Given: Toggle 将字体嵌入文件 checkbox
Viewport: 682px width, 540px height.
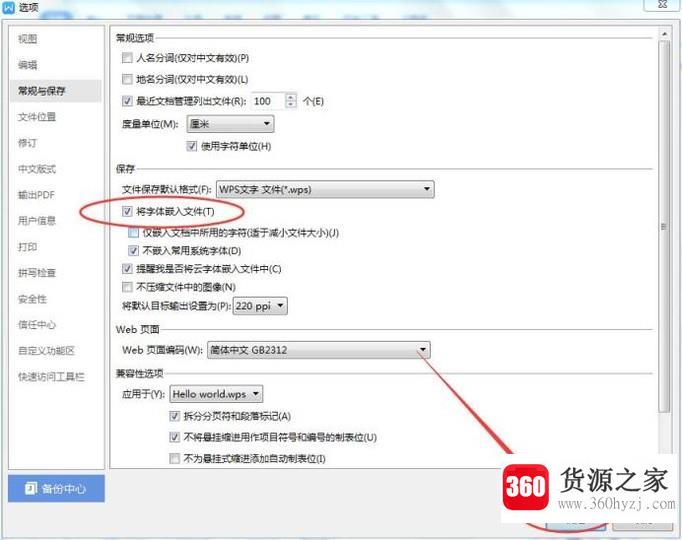Looking at the screenshot, I should tap(127, 211).
